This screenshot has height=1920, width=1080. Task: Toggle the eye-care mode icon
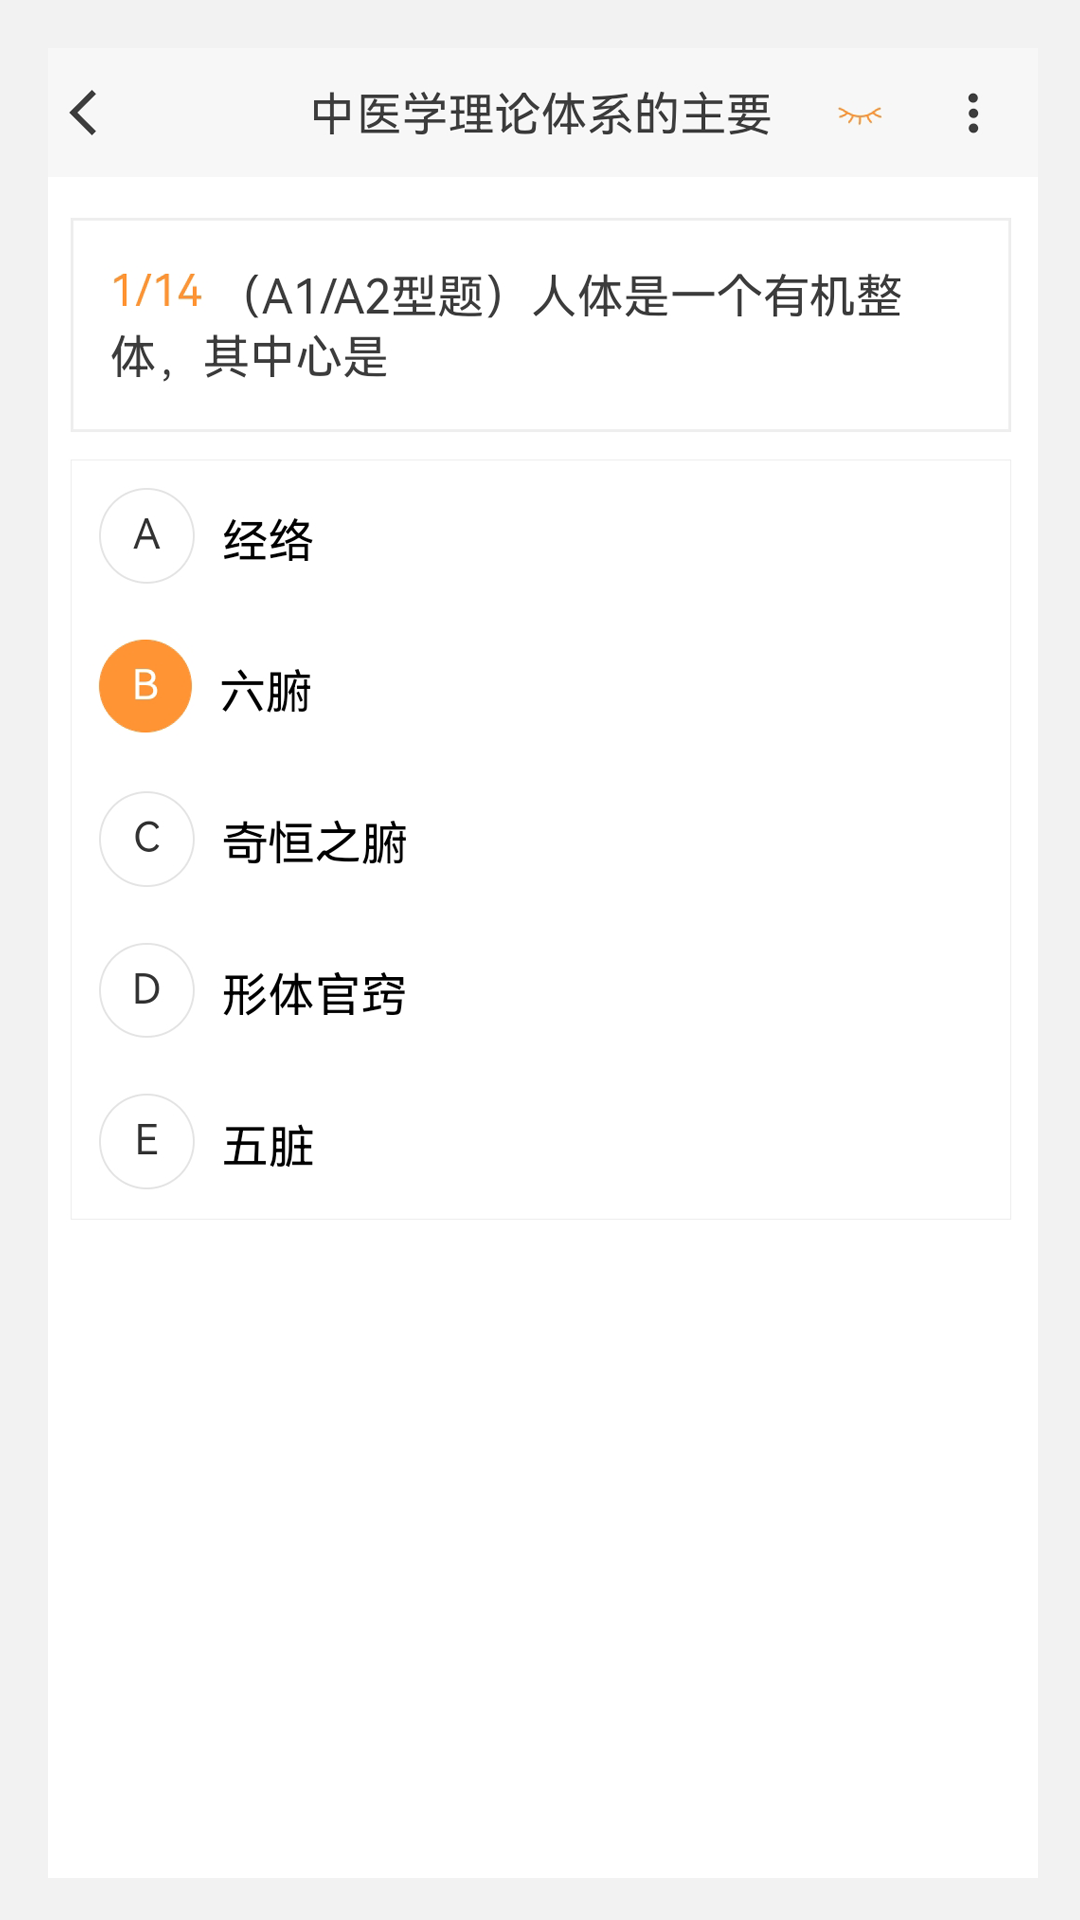(859, 115)
